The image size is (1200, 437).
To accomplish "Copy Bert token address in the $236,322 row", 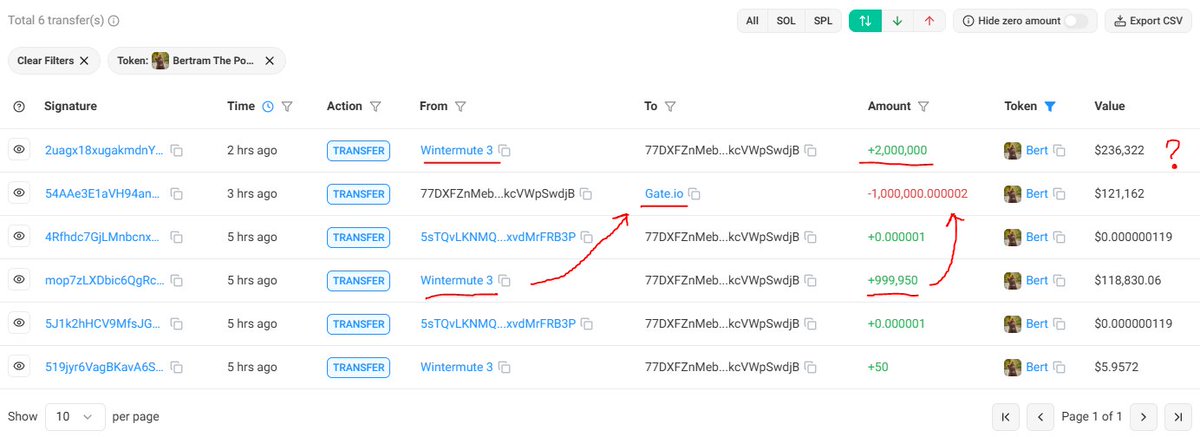I will tap(1060, 150).
